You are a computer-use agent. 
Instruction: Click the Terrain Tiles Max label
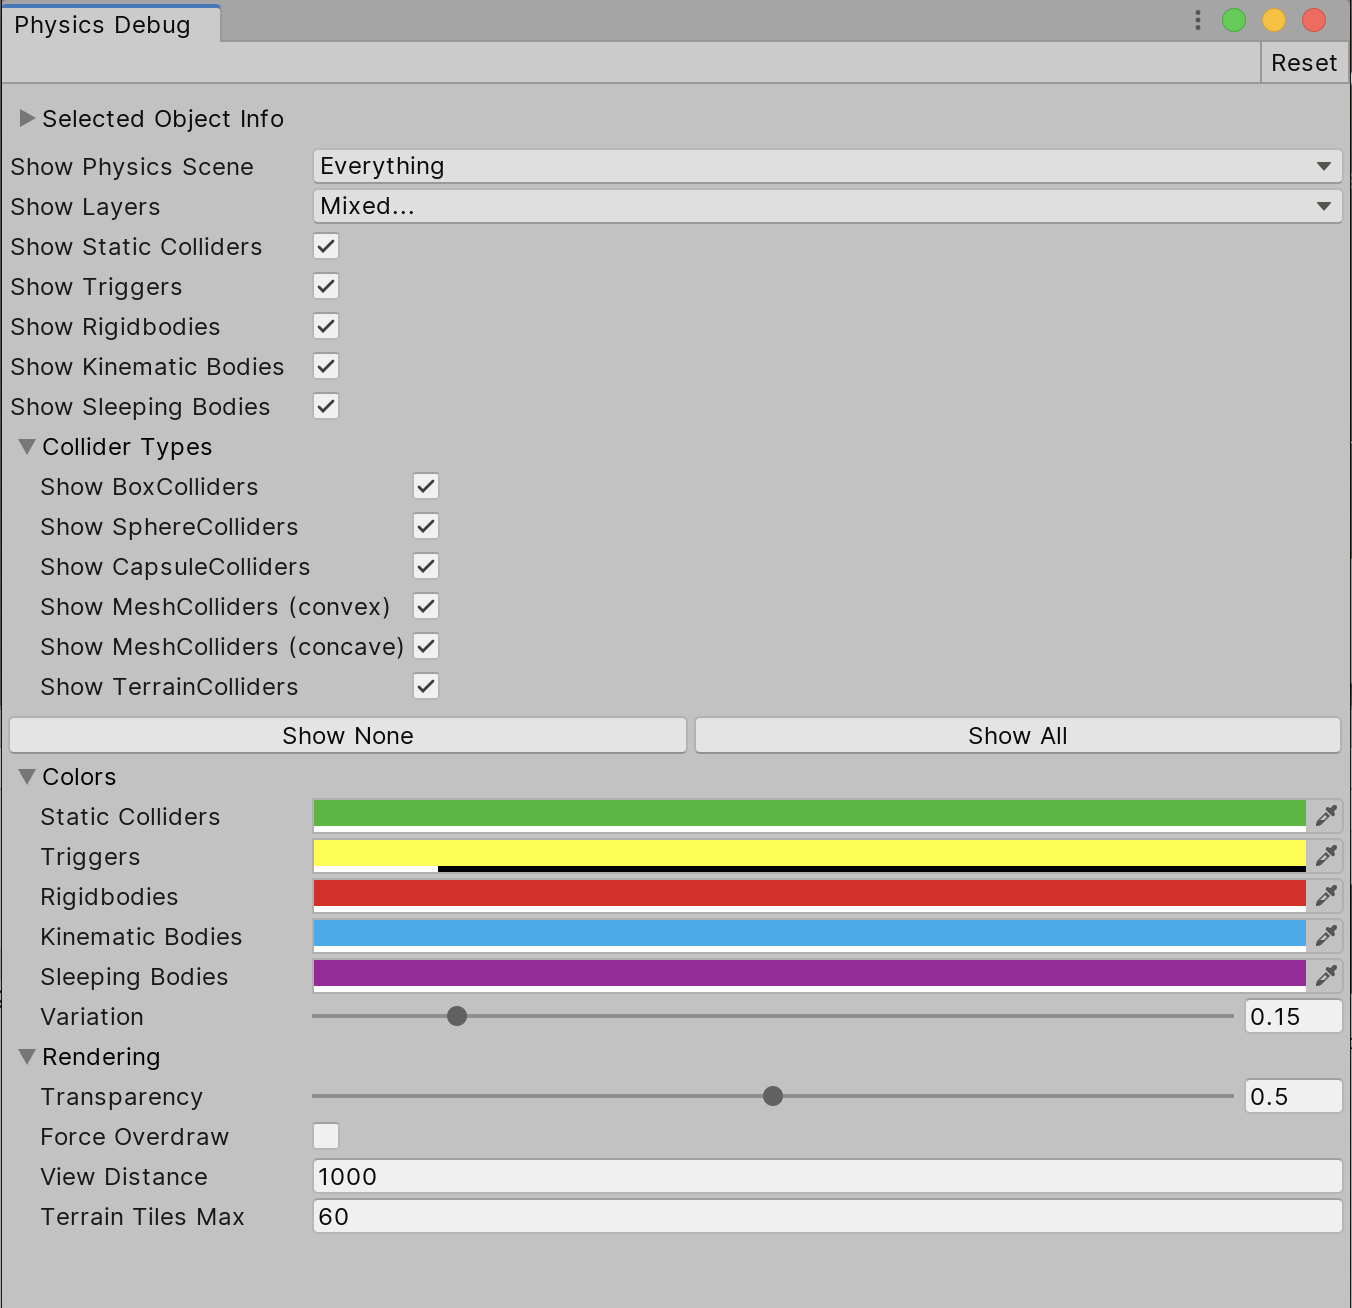(143, 1217)
